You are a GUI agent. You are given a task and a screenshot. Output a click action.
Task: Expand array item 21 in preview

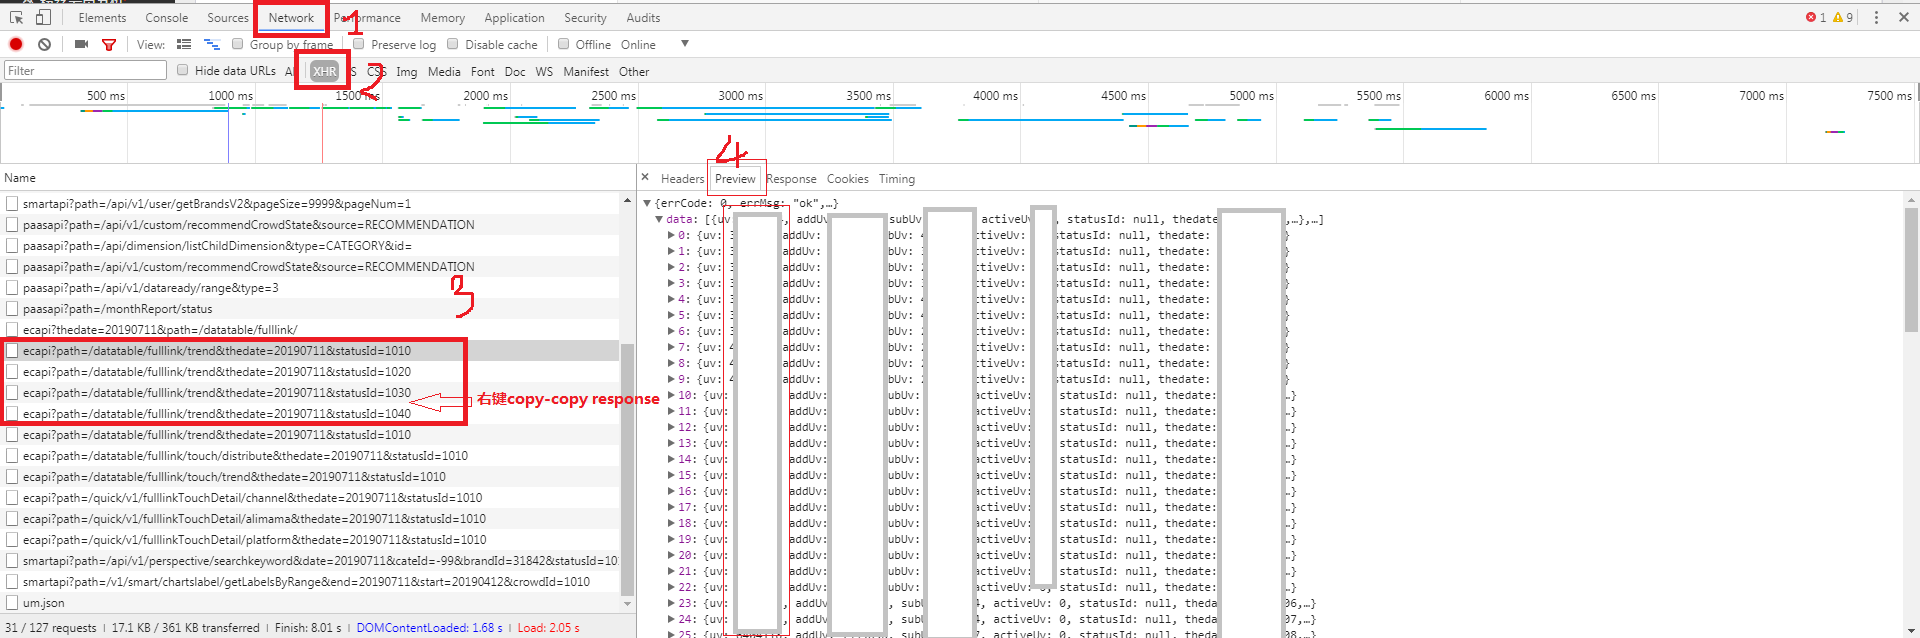pyautogui.click(x=671, y=571)
